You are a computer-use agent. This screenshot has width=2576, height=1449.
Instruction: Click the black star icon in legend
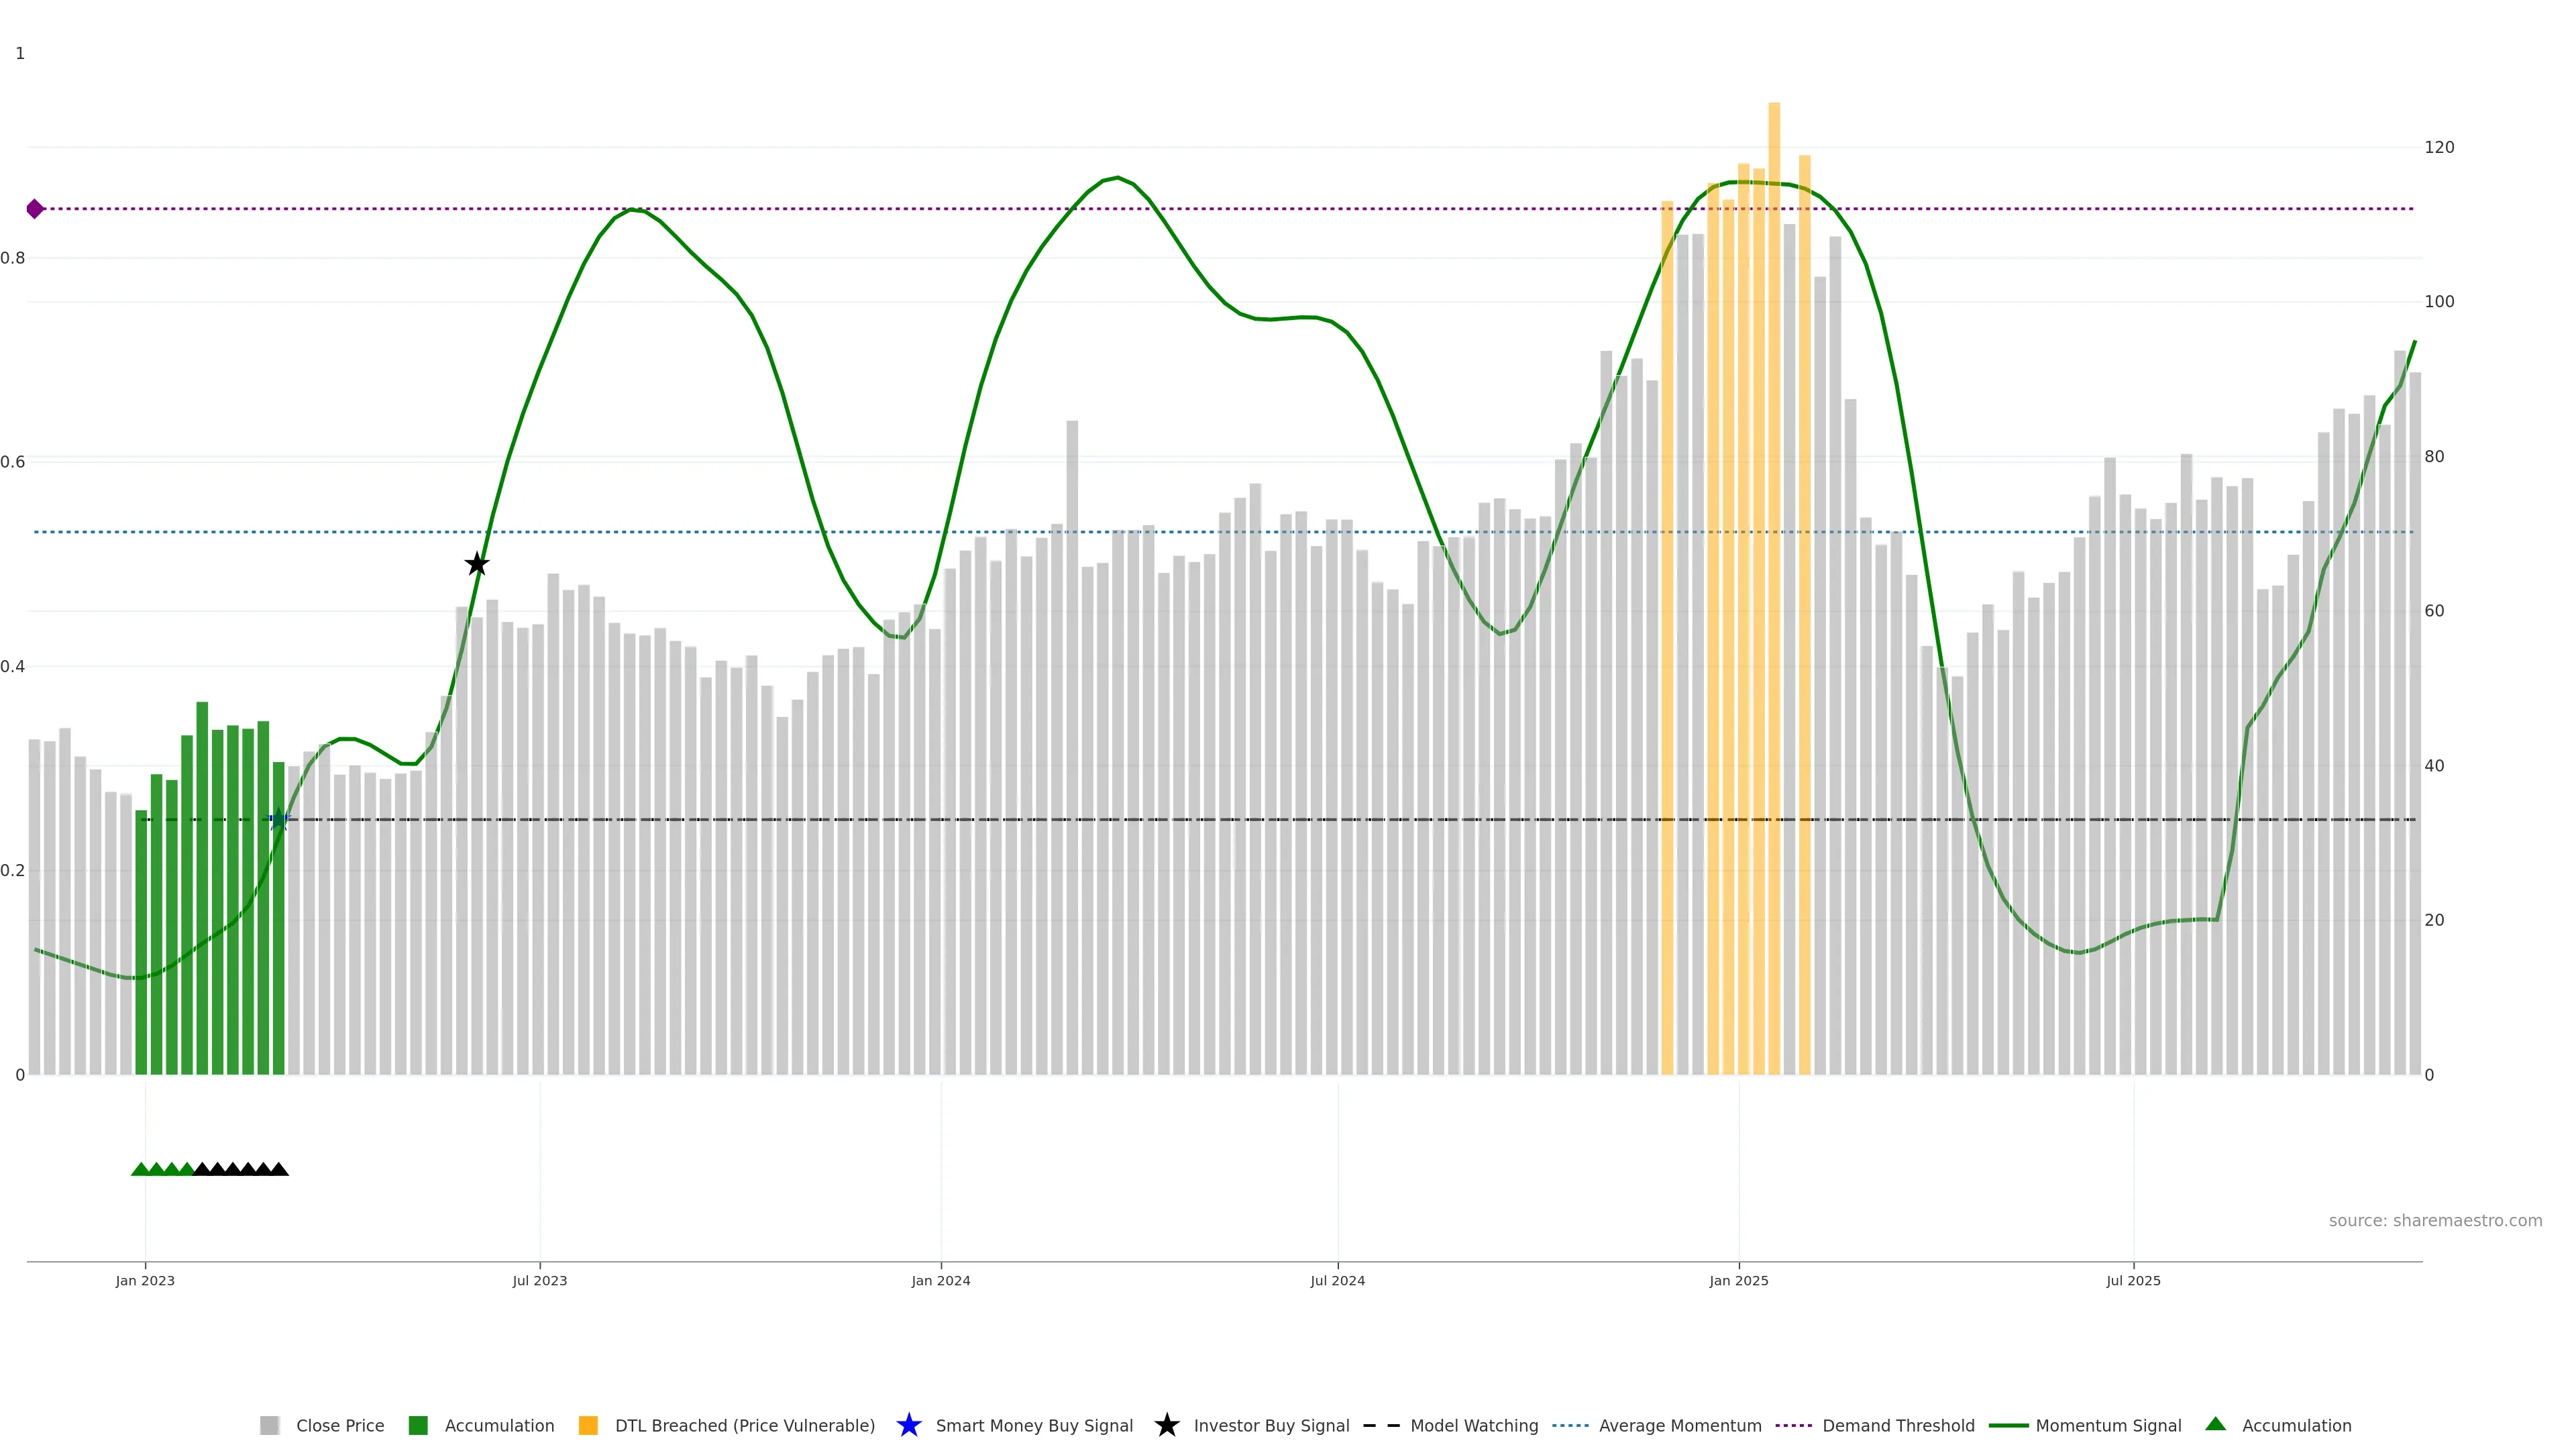coord(1166,1425)
